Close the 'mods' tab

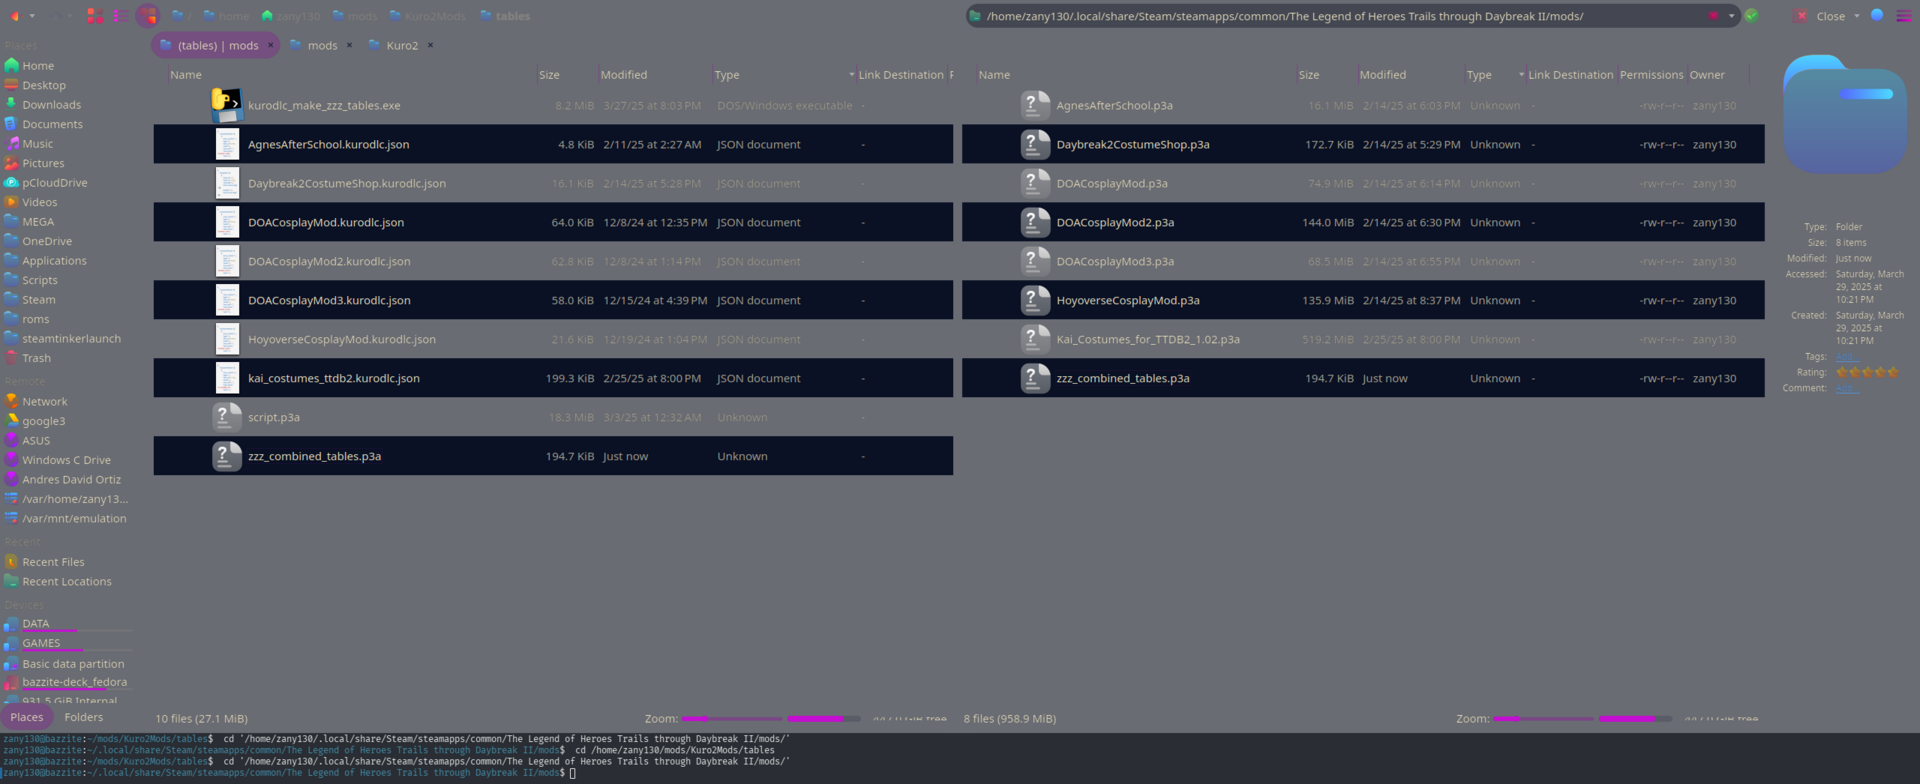(349, 45)
